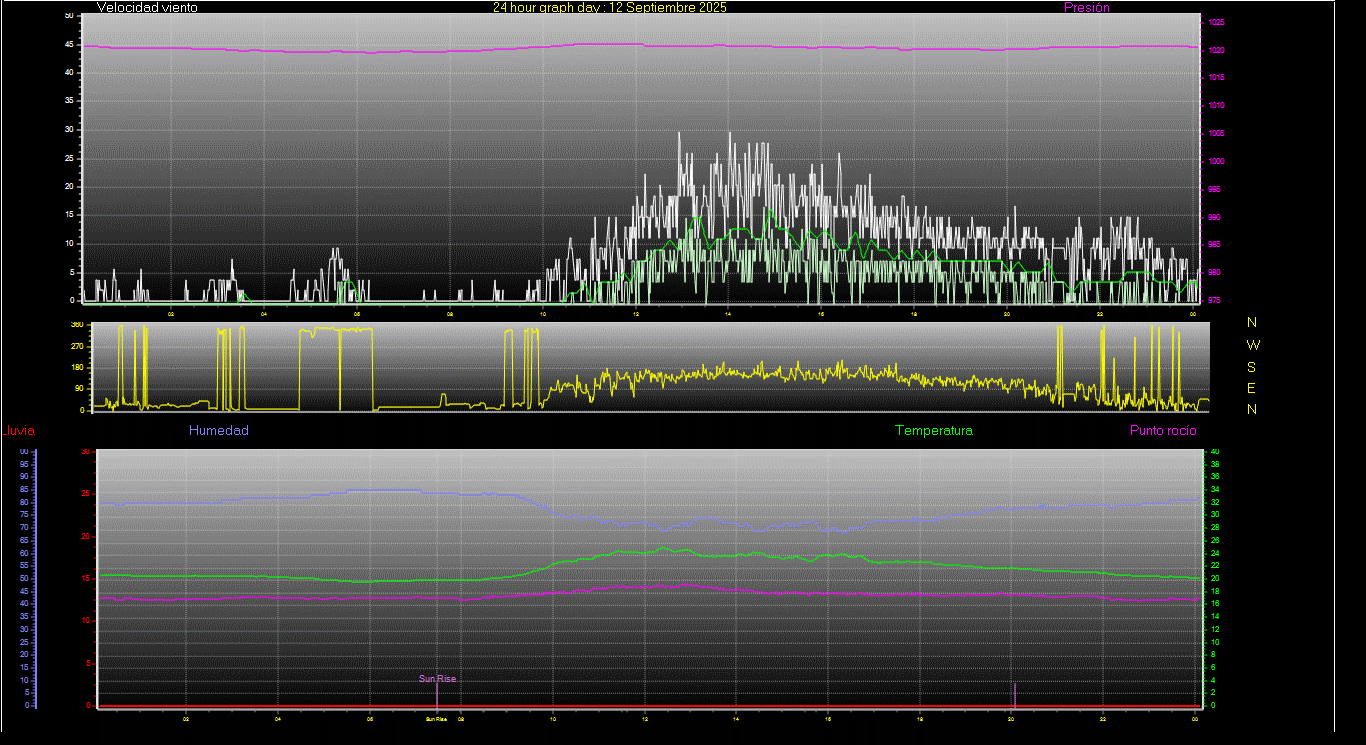1366x745 pixels.
Task: Click the "Punto rocío" legend label
Action: click(1162, 431)
